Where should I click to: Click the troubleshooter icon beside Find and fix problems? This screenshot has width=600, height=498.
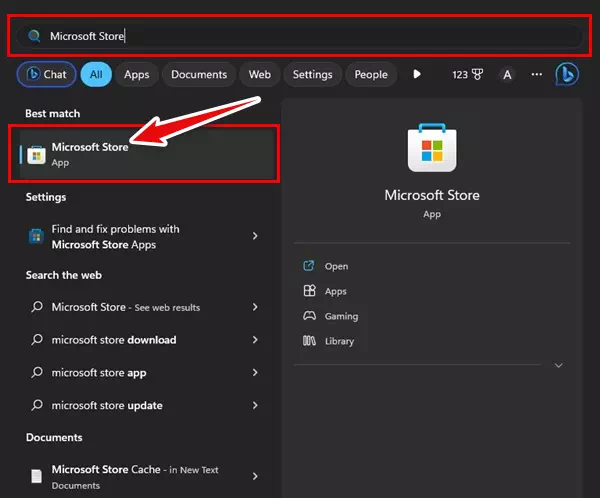pyautogui.click(x=36, y=236)
